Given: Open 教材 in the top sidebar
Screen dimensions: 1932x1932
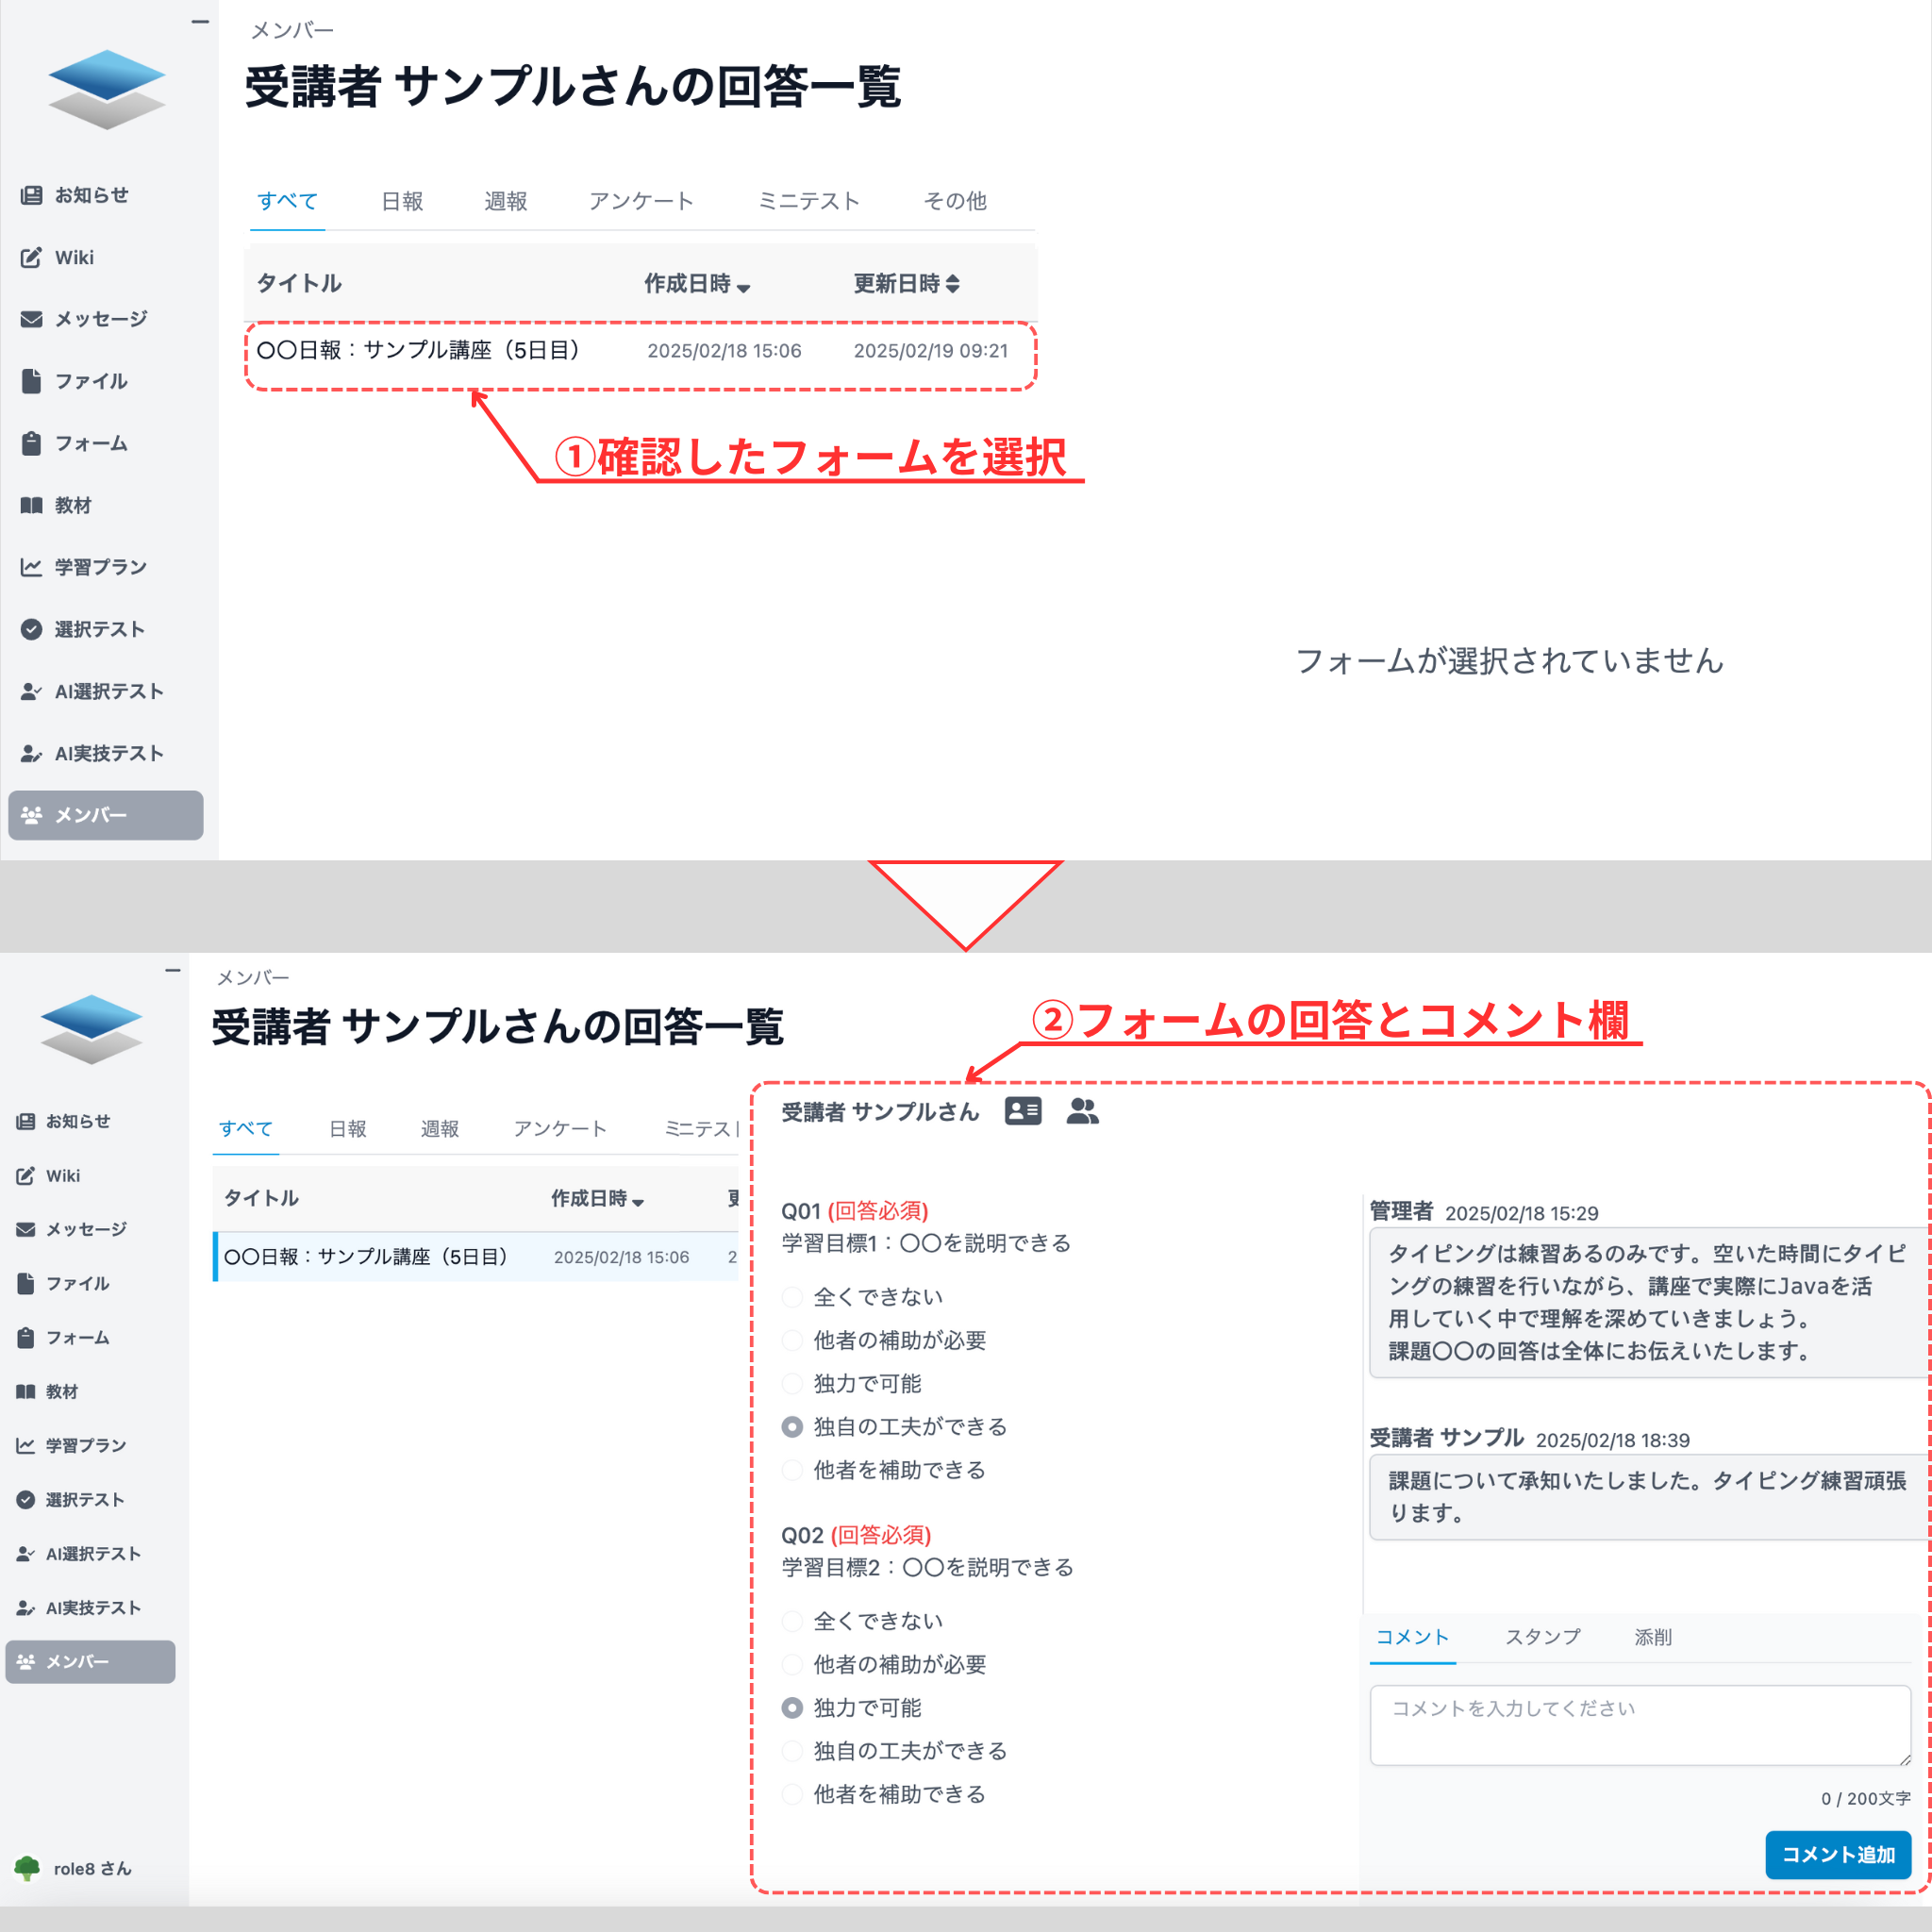Looking at the screenshot, I should 72,505.
